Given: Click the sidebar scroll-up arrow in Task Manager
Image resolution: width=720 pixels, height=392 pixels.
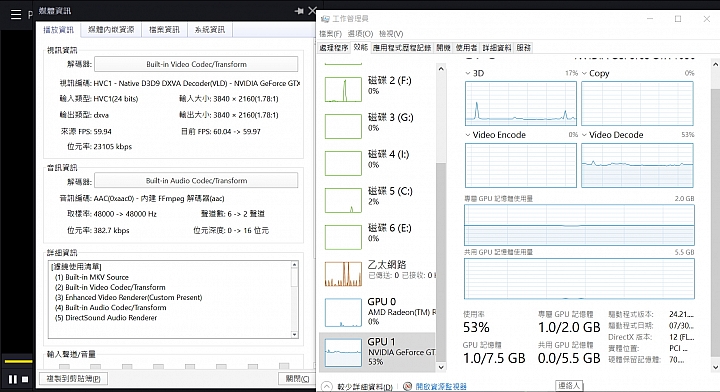Looking at the screenshot, I should point(441,69).
